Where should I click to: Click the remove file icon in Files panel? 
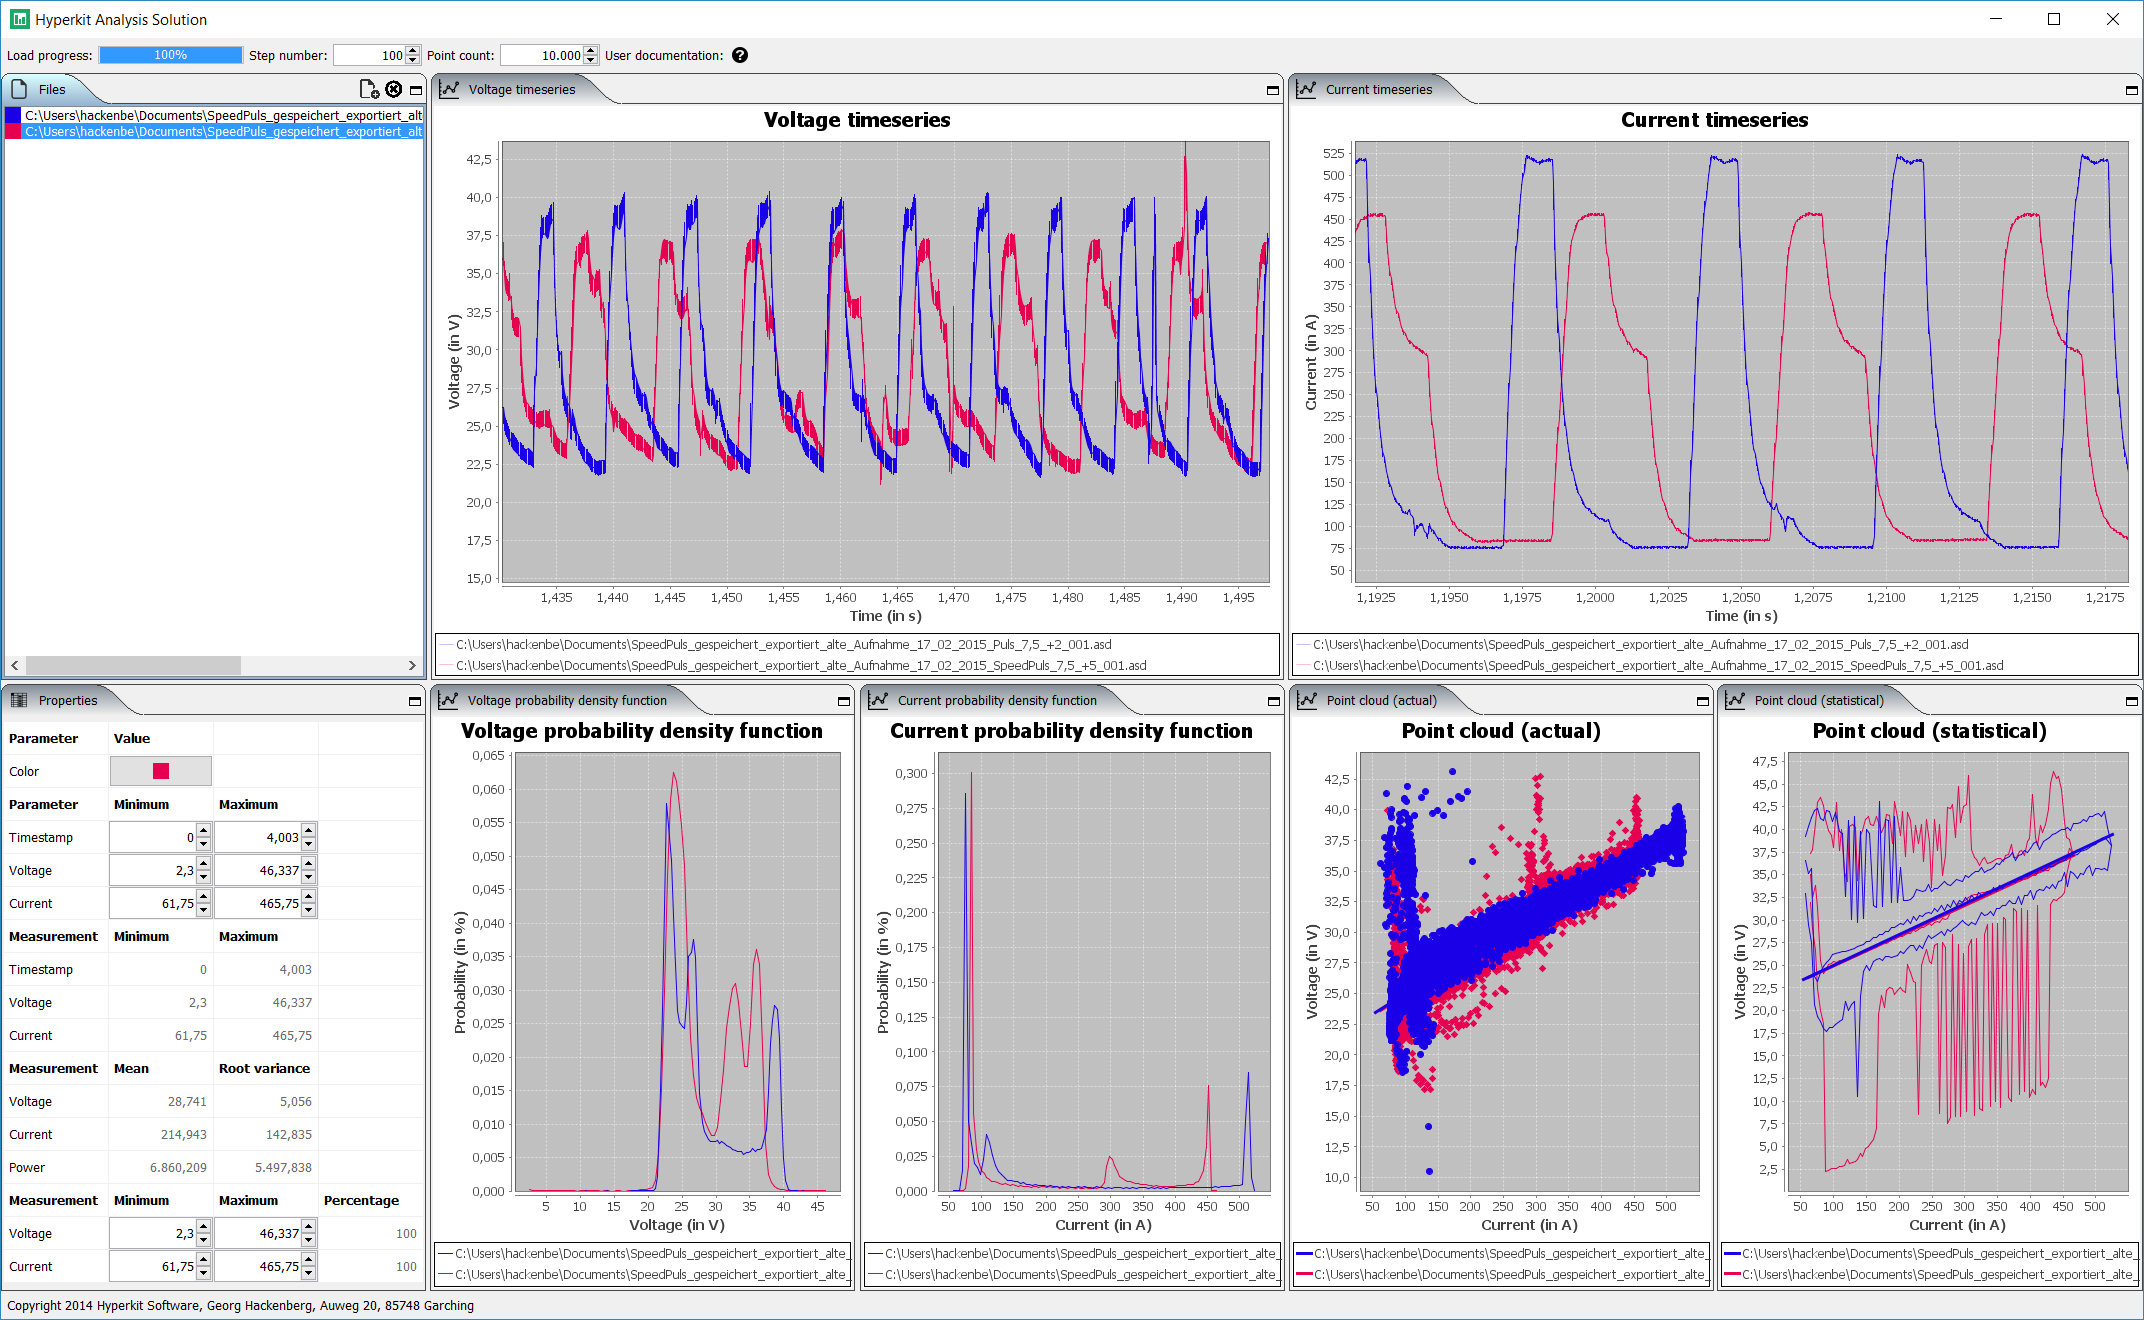point(394,89)
